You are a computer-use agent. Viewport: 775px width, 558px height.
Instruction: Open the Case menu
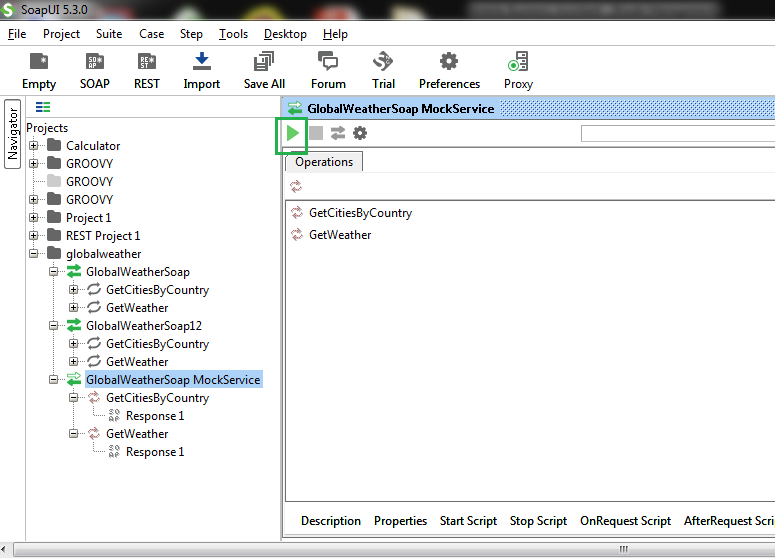pyautogui.click(x=151, y=34)
